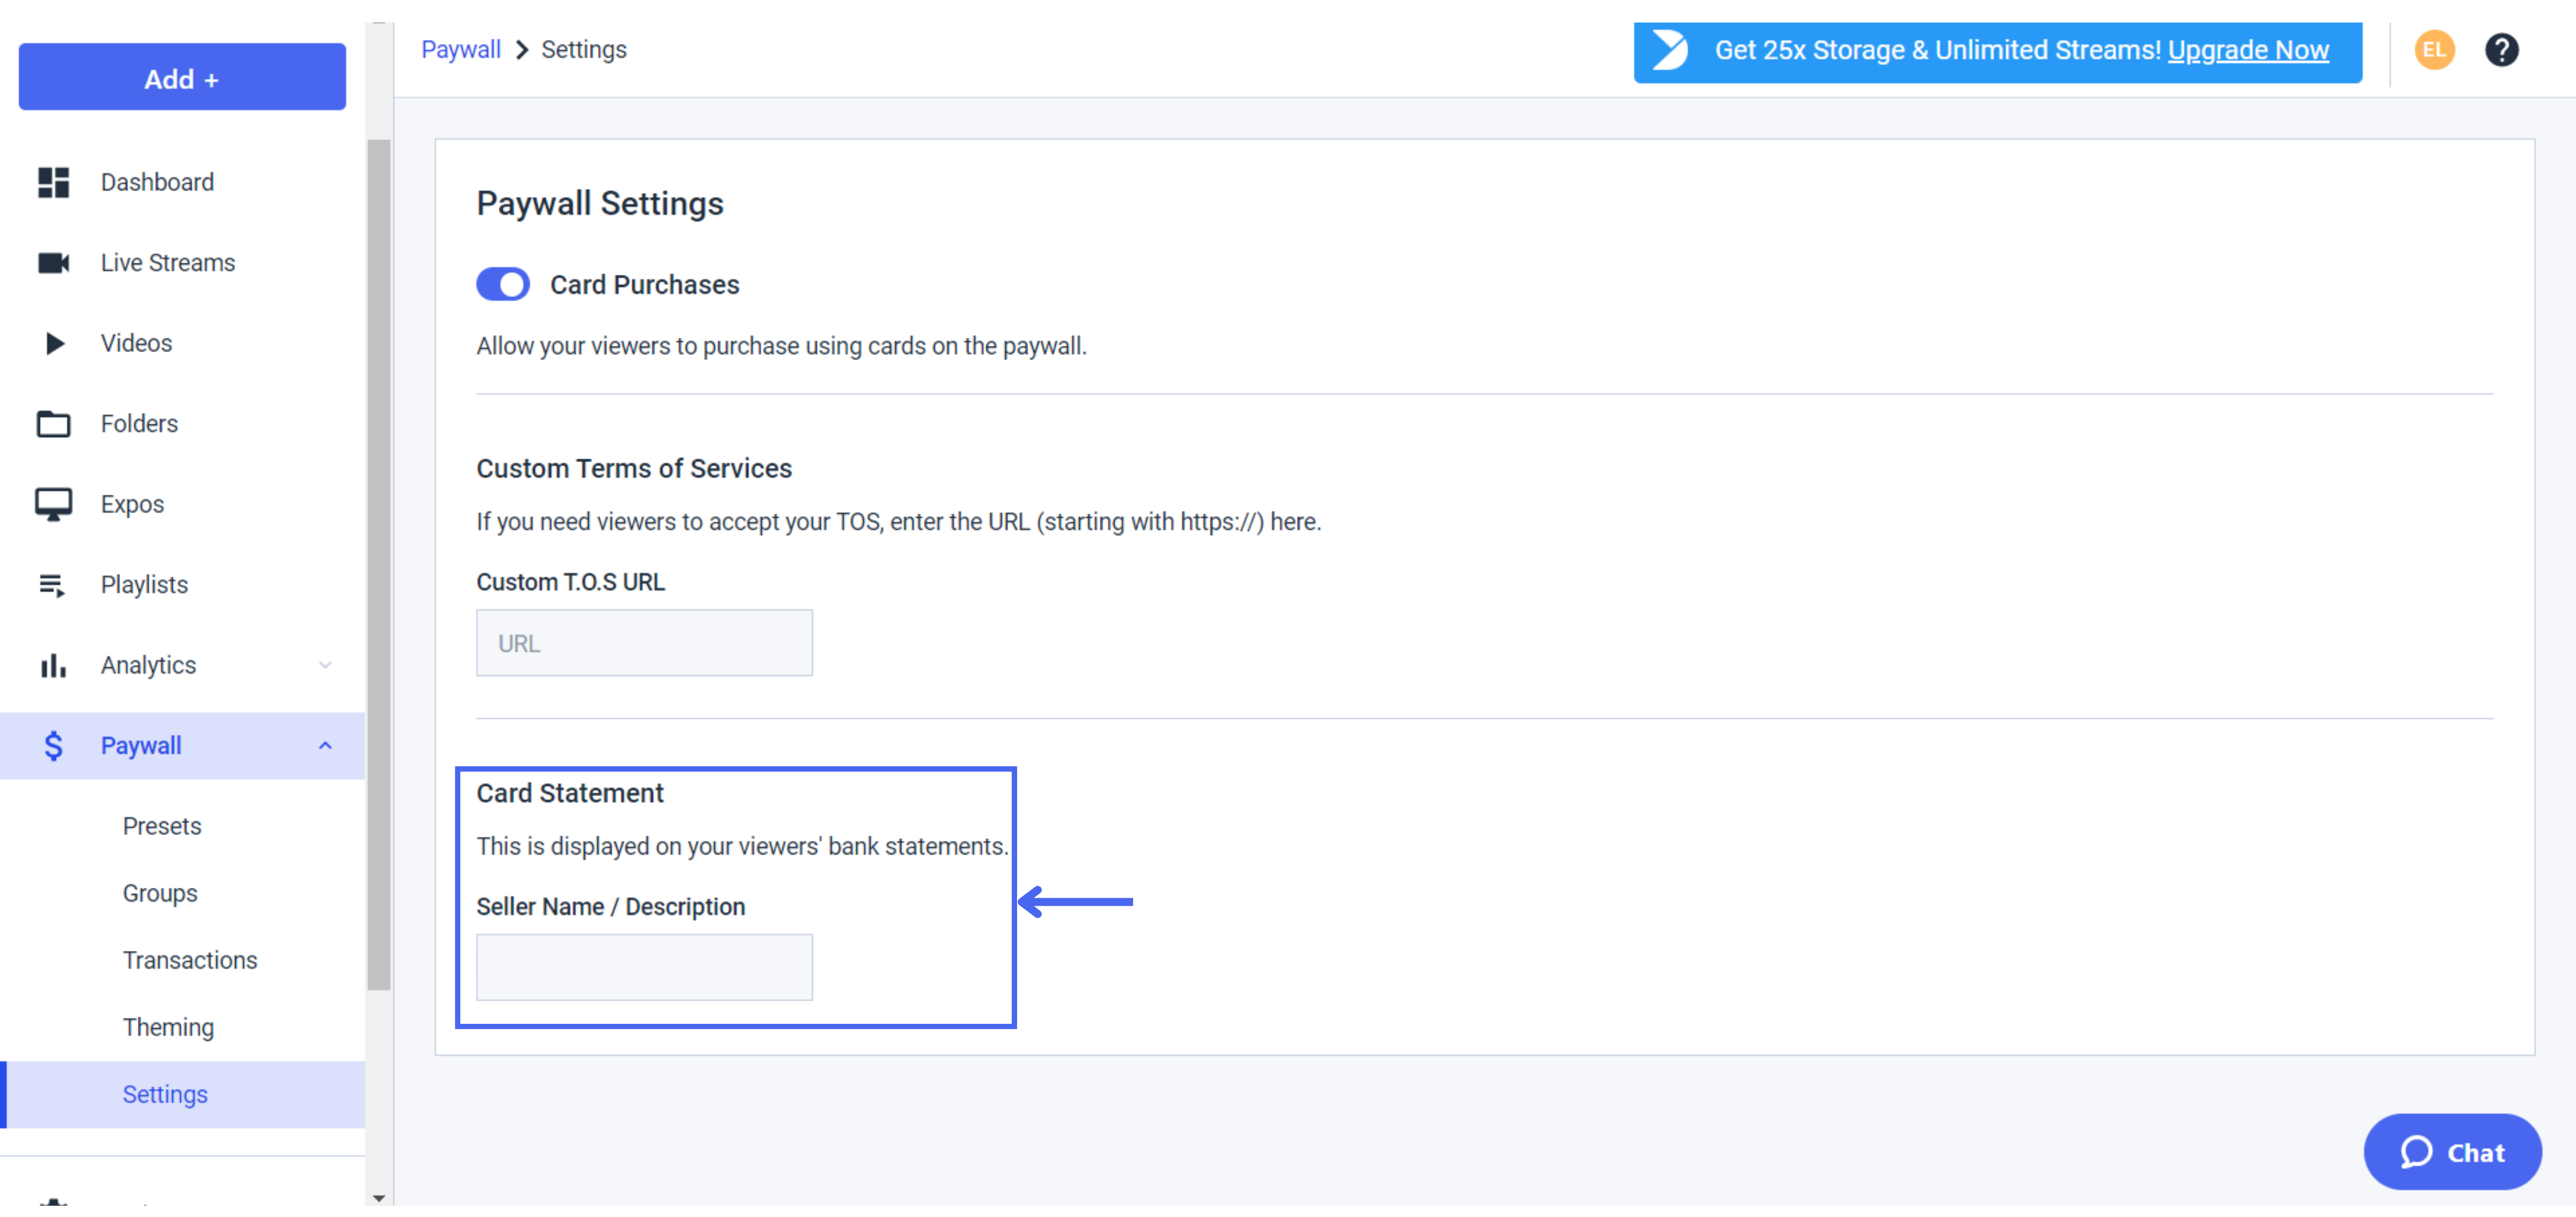Click the Add + button
2576x1217 pixels.
pos(182,77)
